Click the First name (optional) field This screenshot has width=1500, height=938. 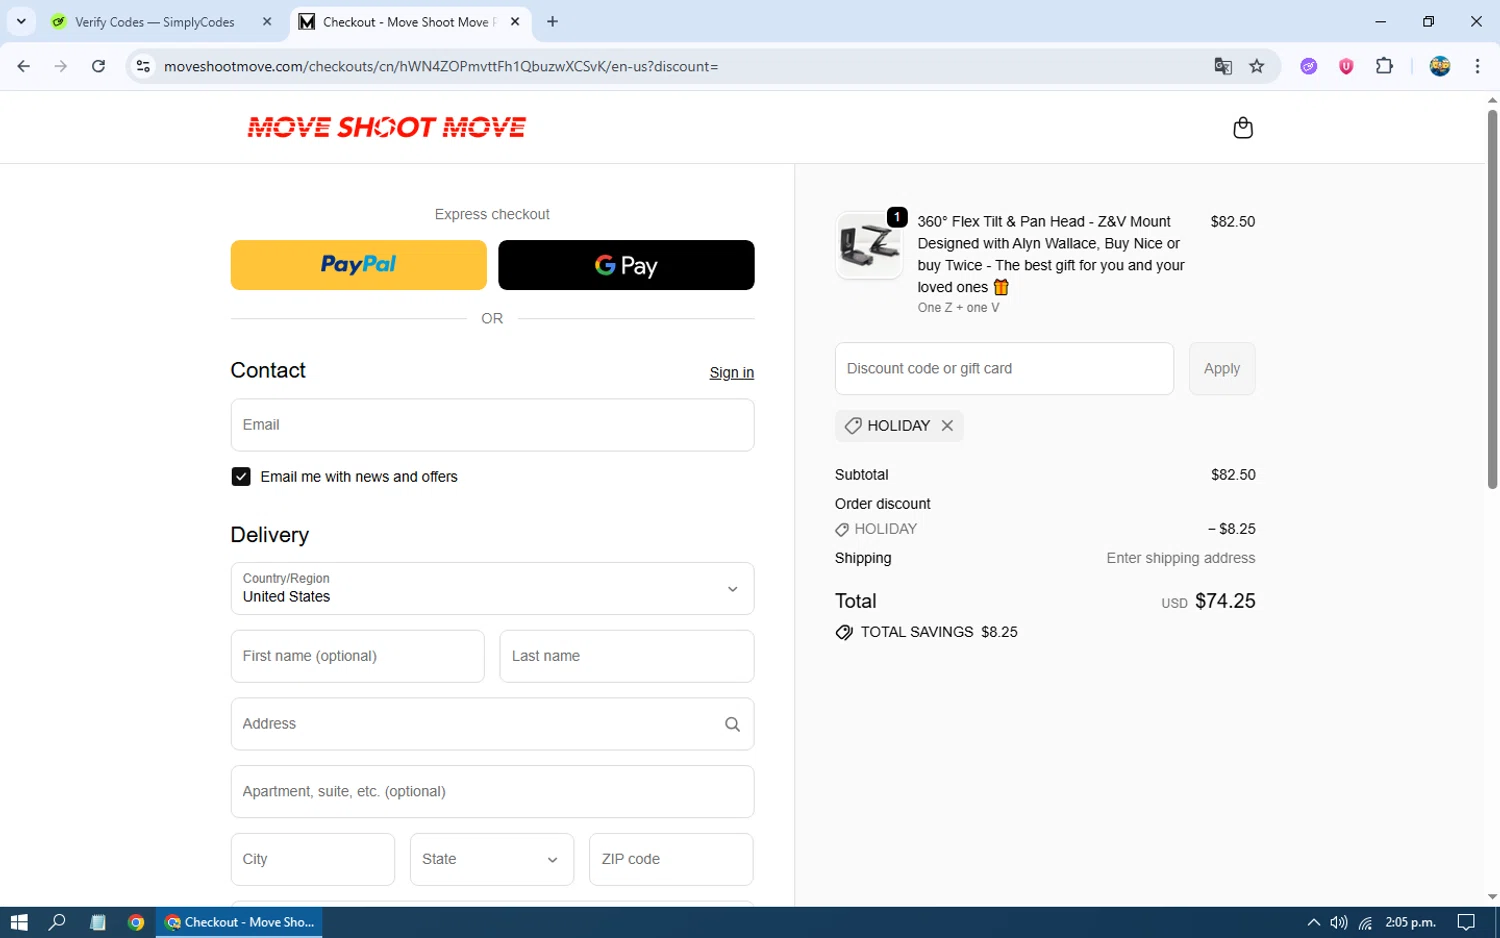tap(357, 656)
